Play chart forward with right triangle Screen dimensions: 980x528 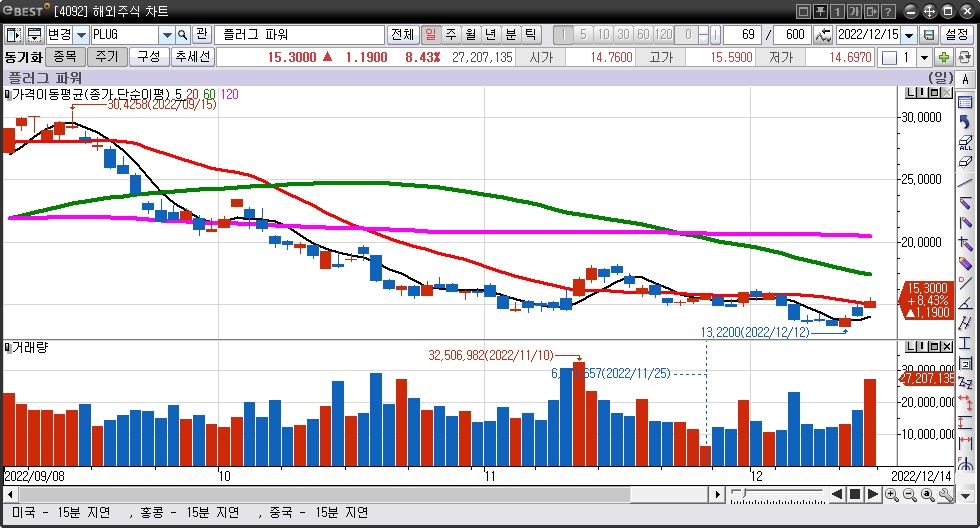[873, 495]
